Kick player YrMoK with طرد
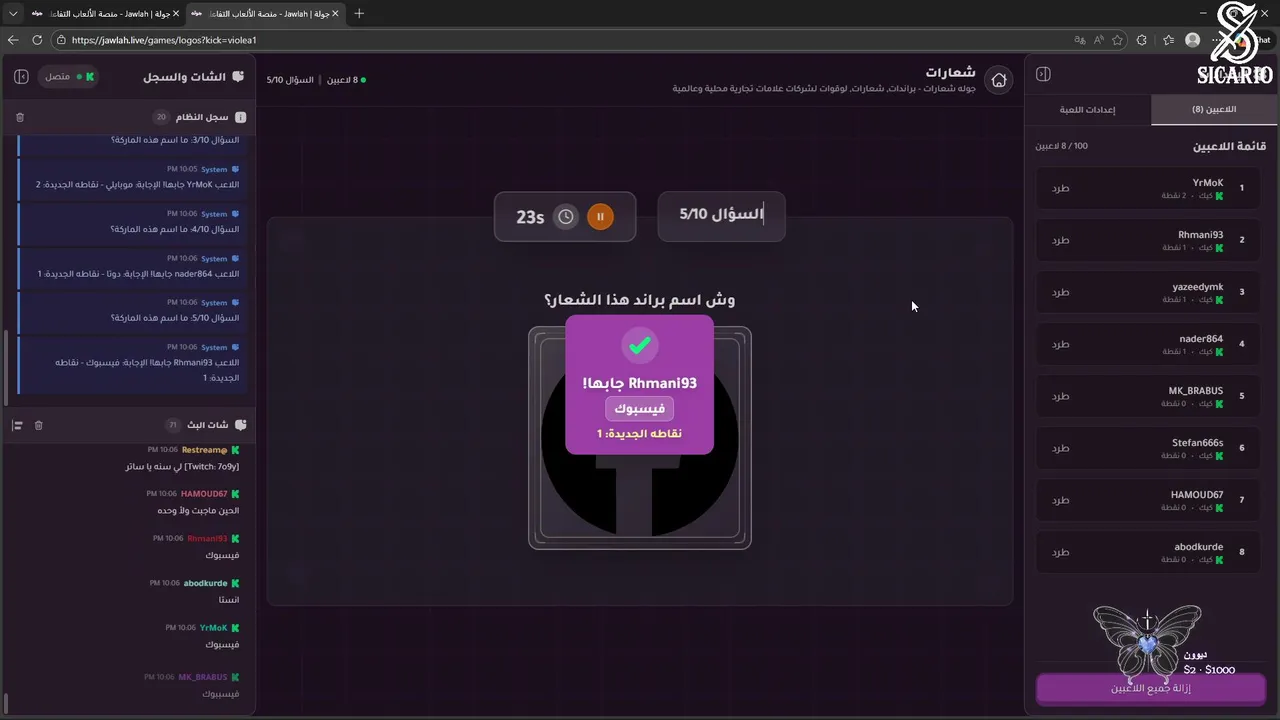Viewport: 1280px width, 720px height. [x=1060, y=188]
